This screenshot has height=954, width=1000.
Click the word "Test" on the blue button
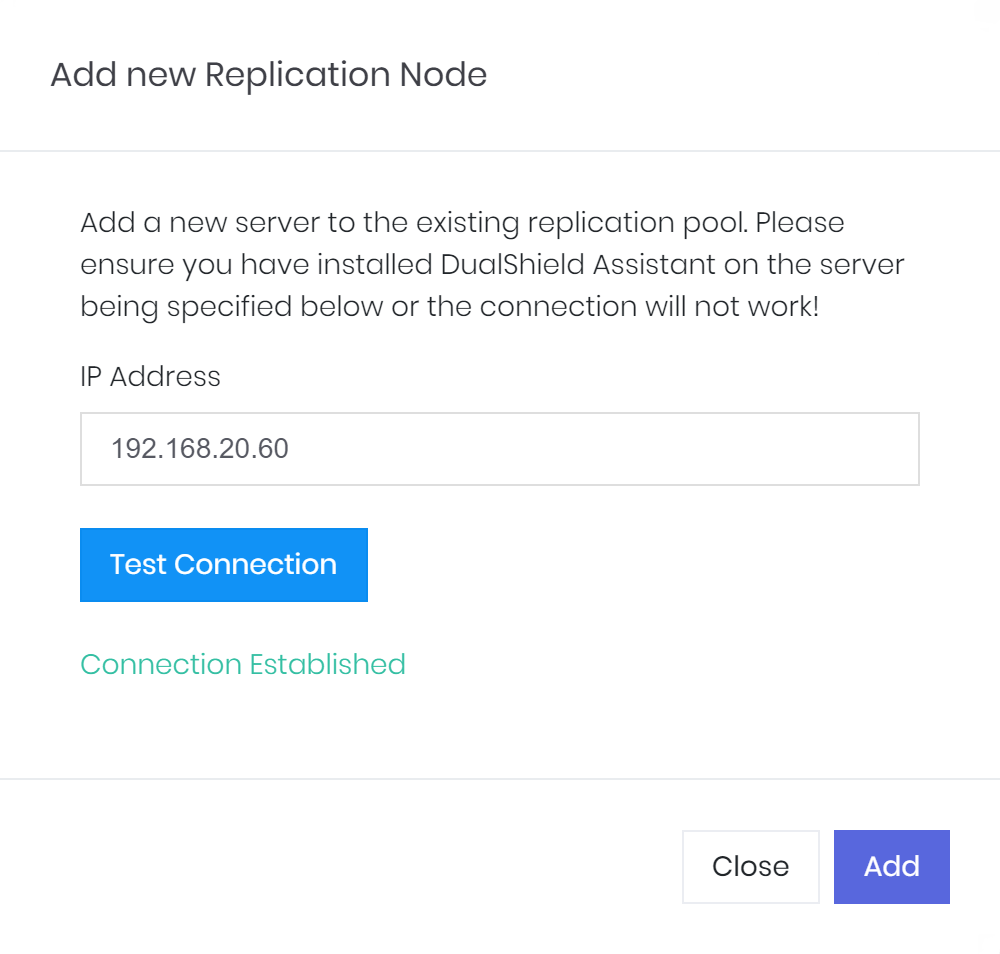point(138,565)
